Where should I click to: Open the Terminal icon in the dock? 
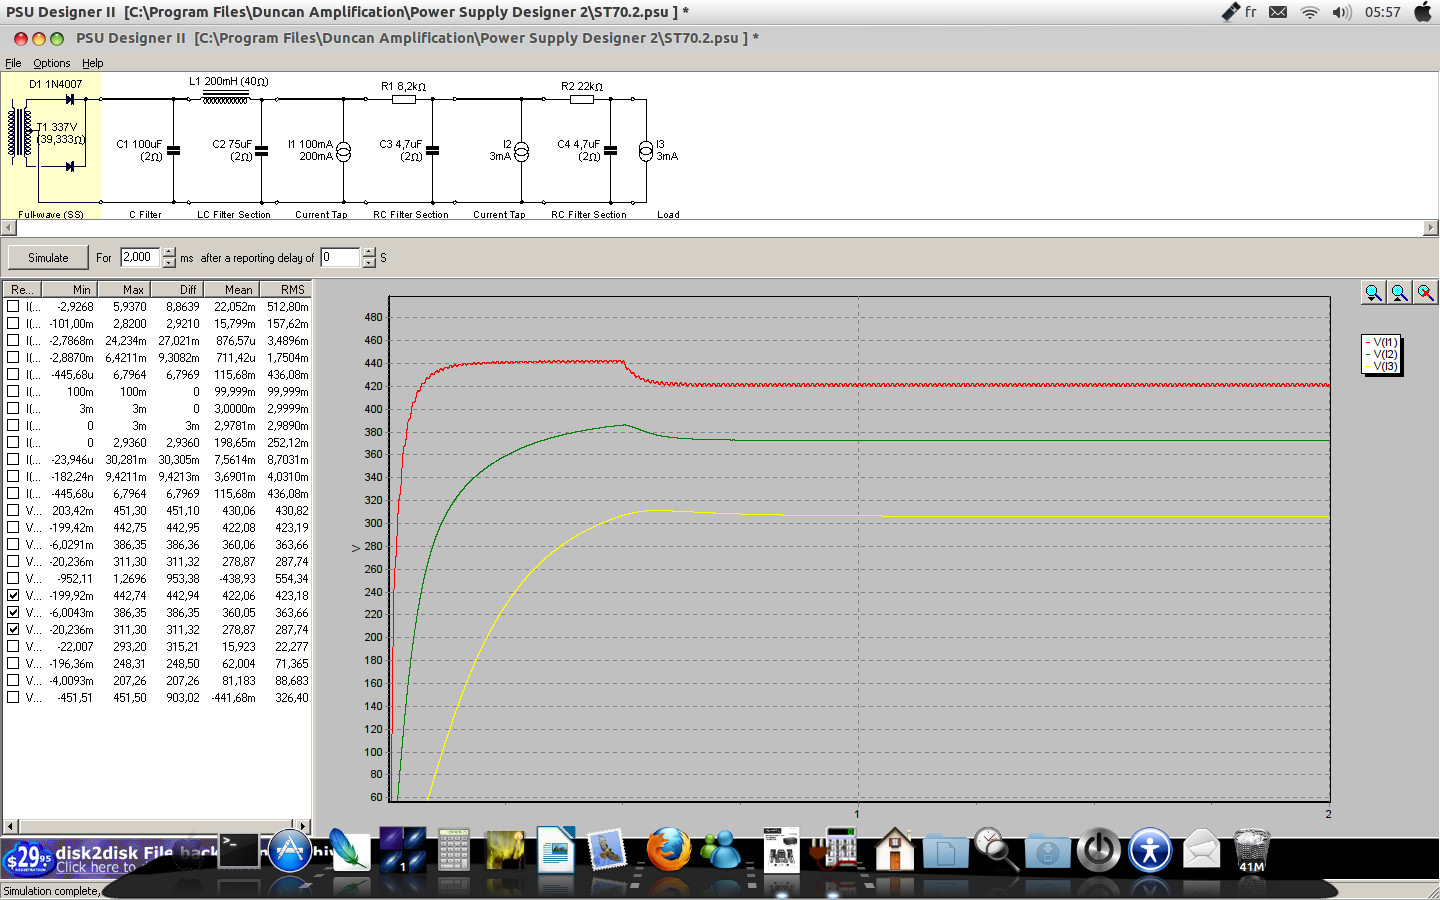(x=239, y=851)
